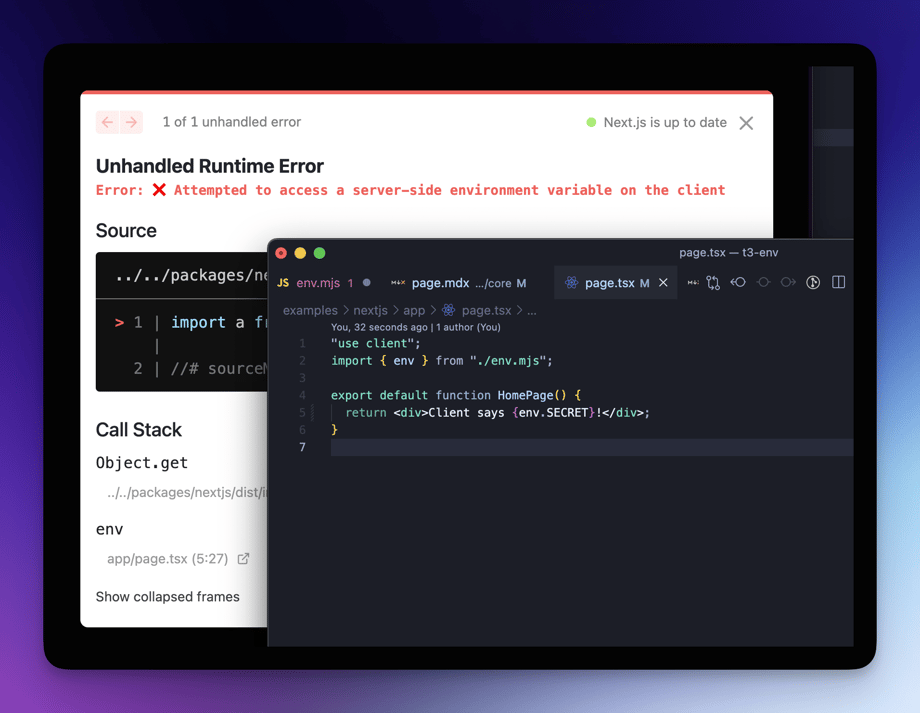Click the 'examples' breadcrumb segment
The width and height of the screenshot is (920, 713).
tap(309, 311)
